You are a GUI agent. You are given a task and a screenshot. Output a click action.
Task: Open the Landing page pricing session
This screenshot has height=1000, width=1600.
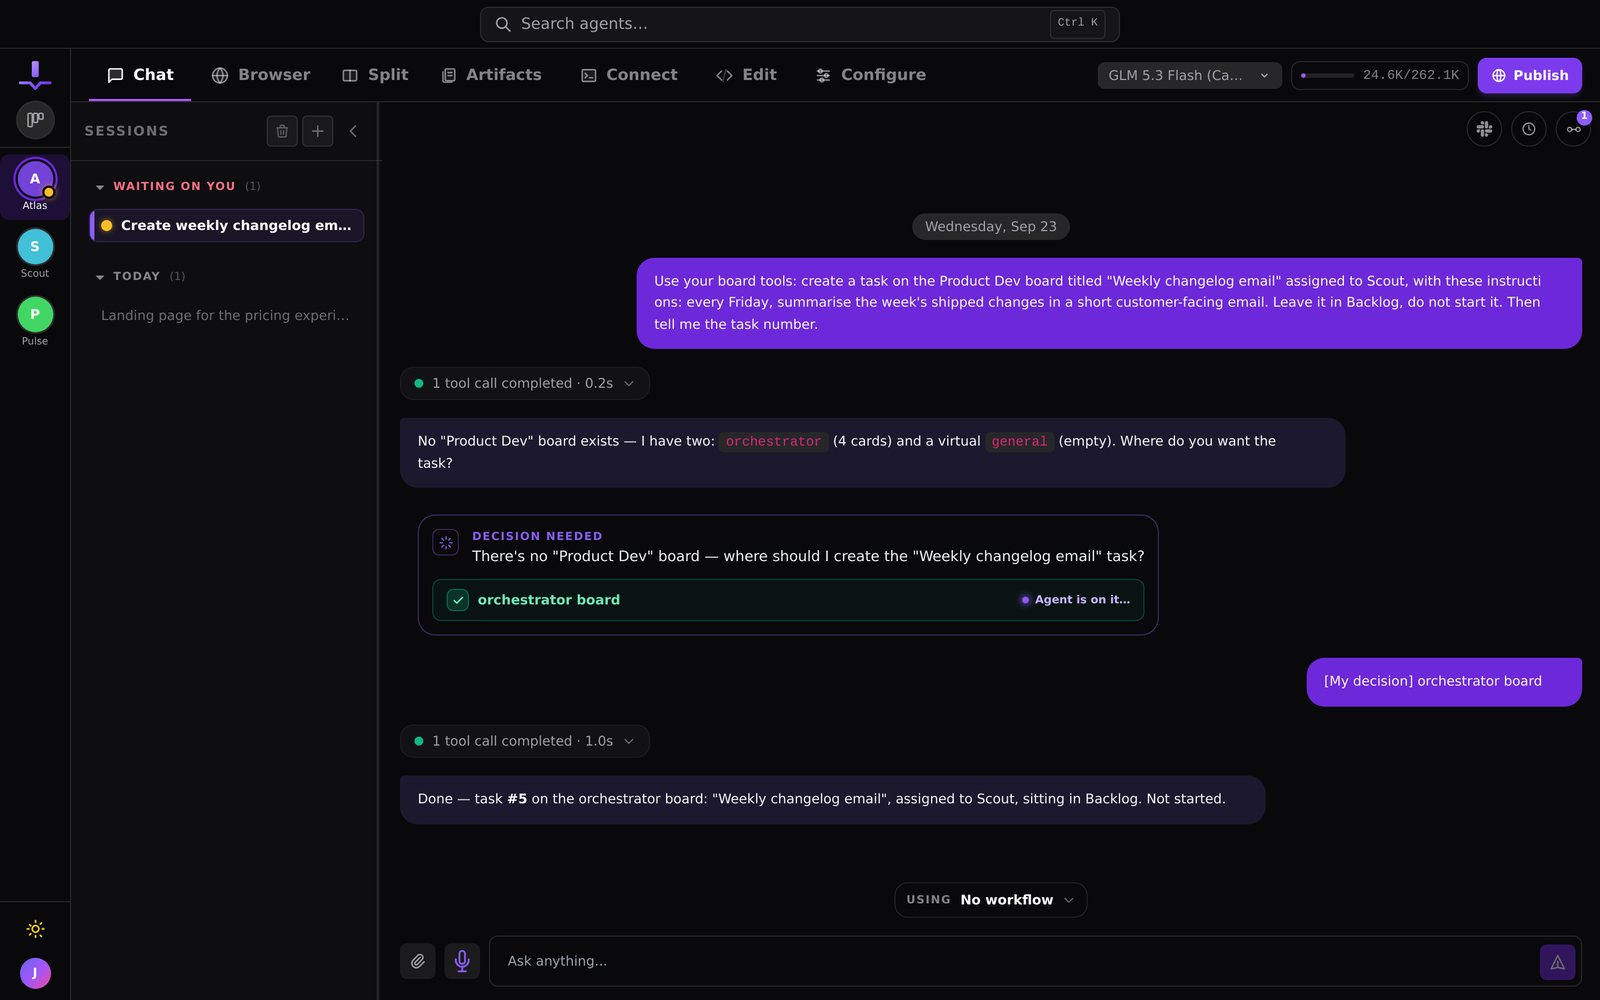point(225,316)
